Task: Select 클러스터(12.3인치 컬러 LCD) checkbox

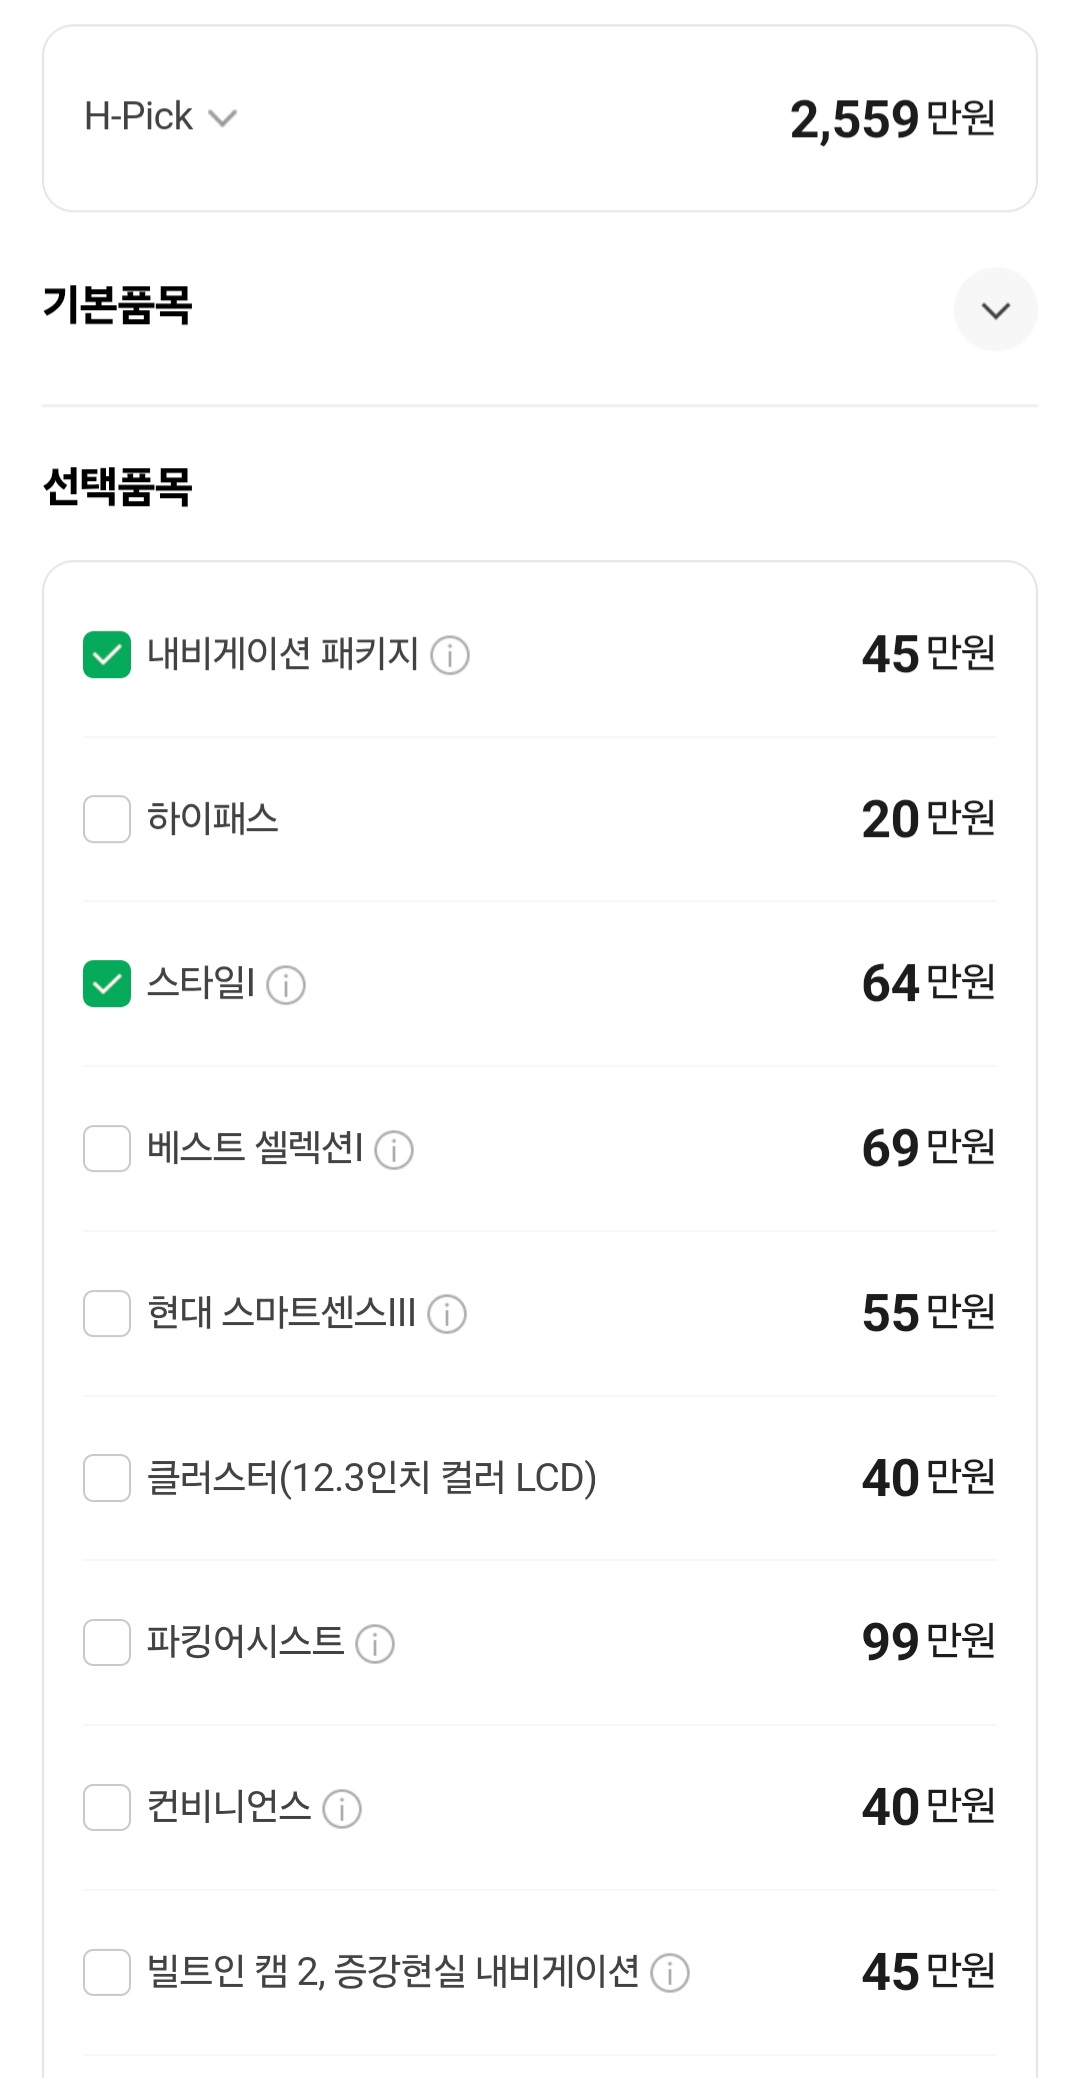Action: pos(107,1478)
